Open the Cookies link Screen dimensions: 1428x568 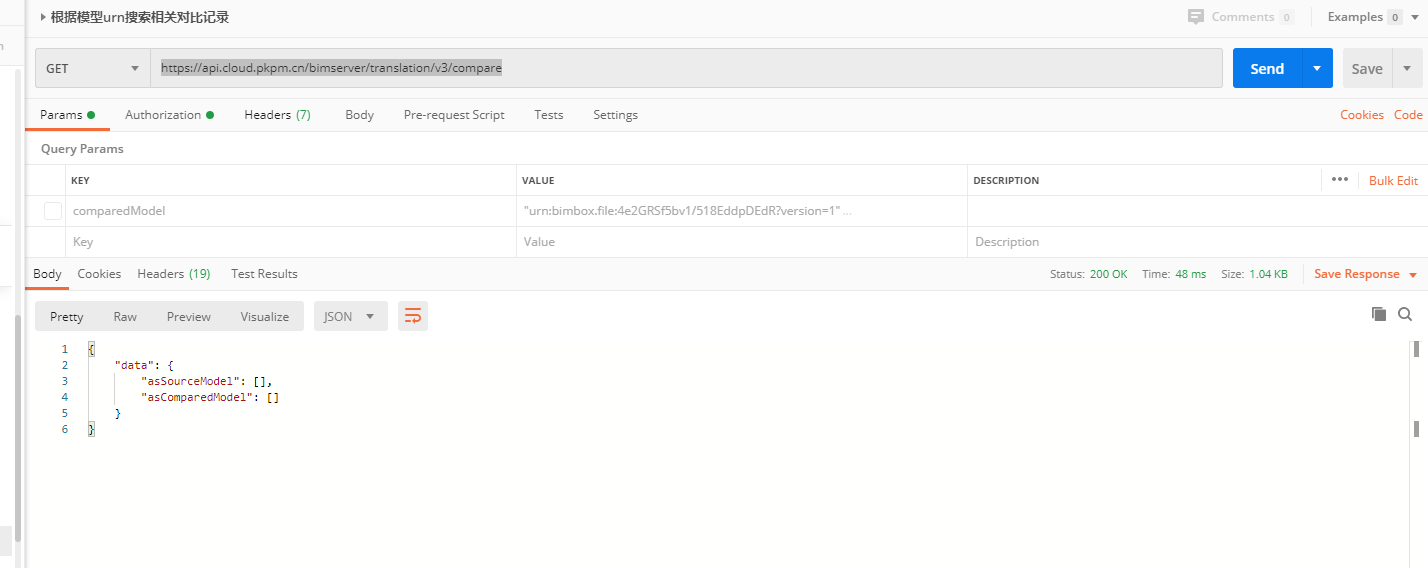pos(1362,115)
